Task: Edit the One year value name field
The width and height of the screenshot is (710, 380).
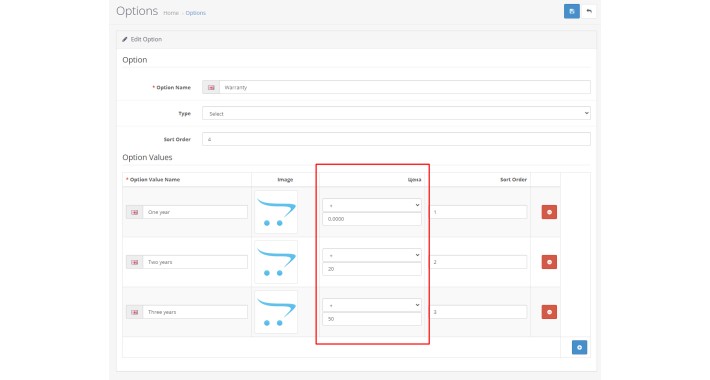Action: point(195,212)
